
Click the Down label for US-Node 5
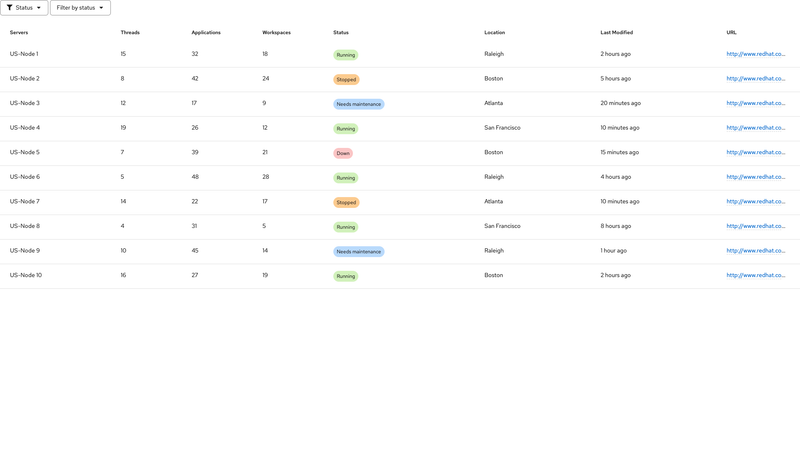(343, 153)
